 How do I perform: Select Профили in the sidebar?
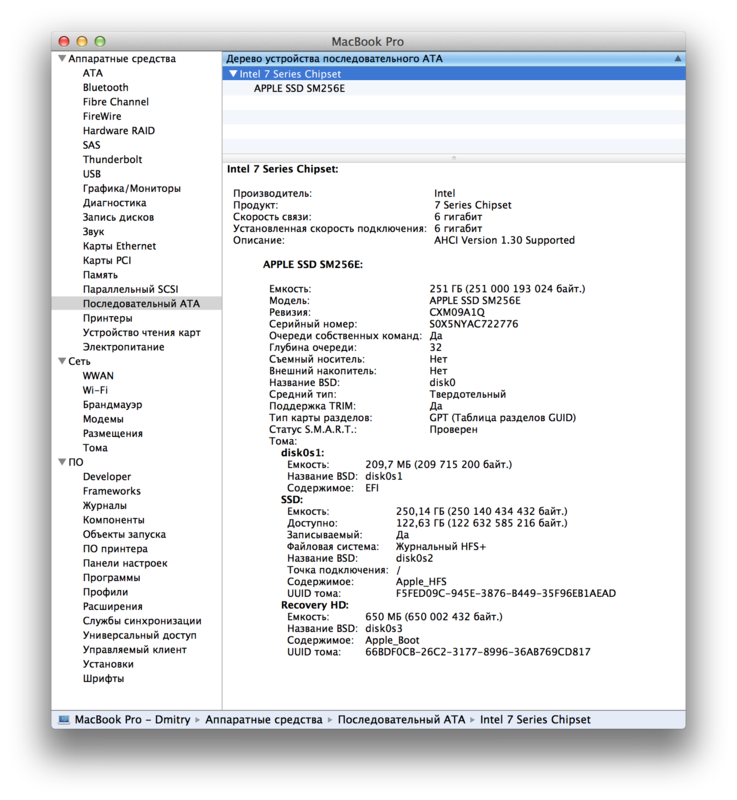[x=106, y=592]
